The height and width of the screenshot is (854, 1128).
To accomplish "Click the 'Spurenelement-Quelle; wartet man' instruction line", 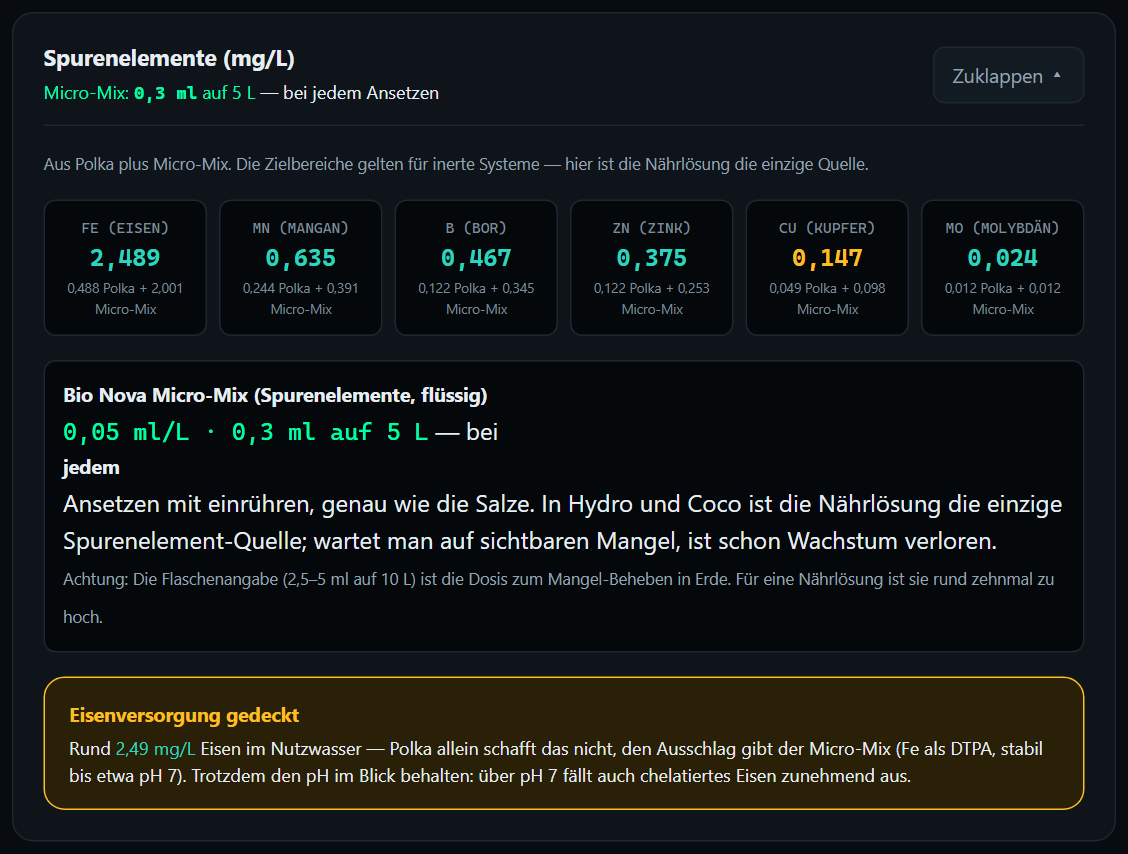I will (x=530, y=541).
